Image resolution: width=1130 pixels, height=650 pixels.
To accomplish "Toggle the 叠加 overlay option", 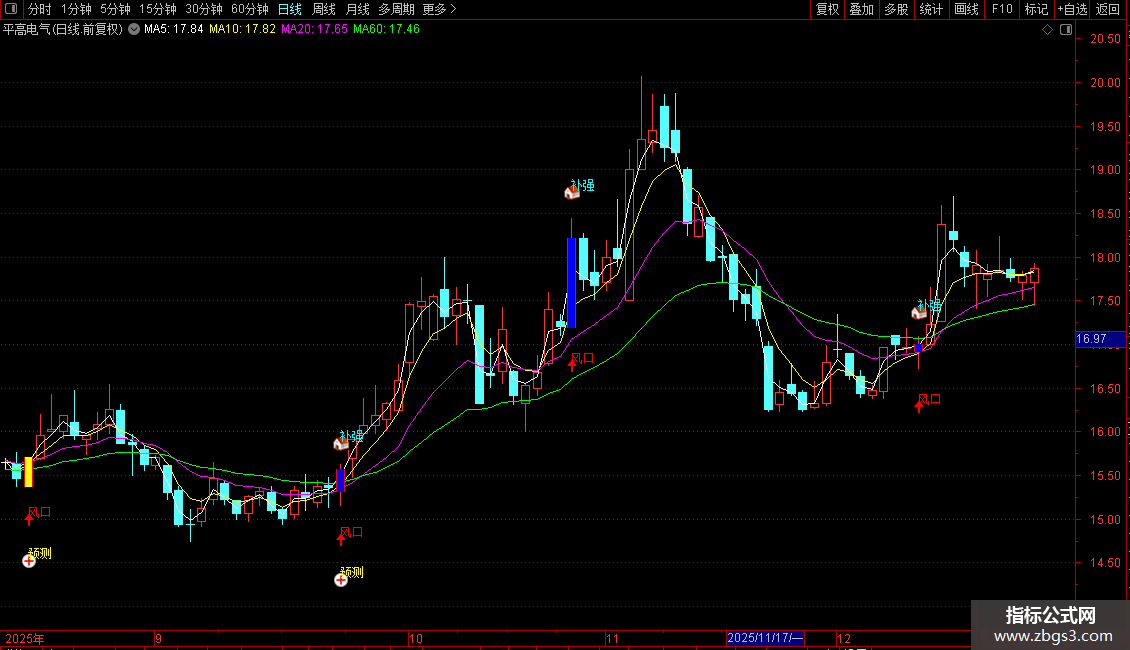I will (x=861, y=9).
